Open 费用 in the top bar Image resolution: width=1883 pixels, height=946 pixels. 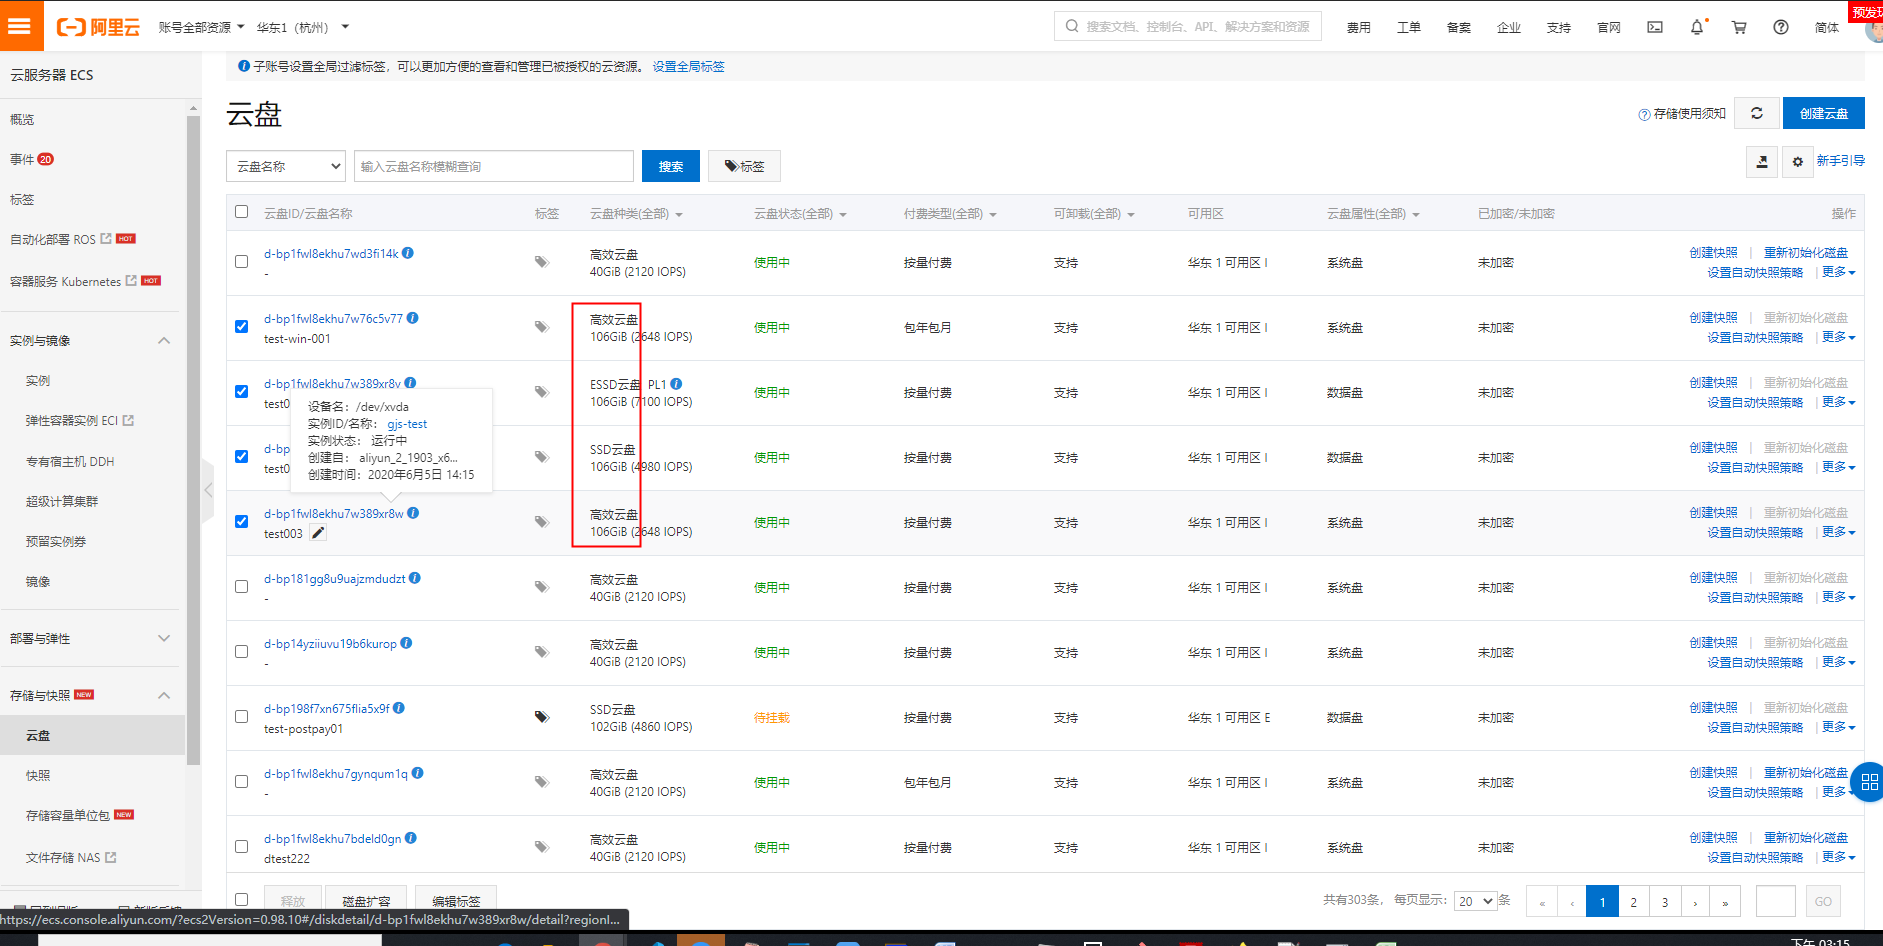[x=1359, y=27]
